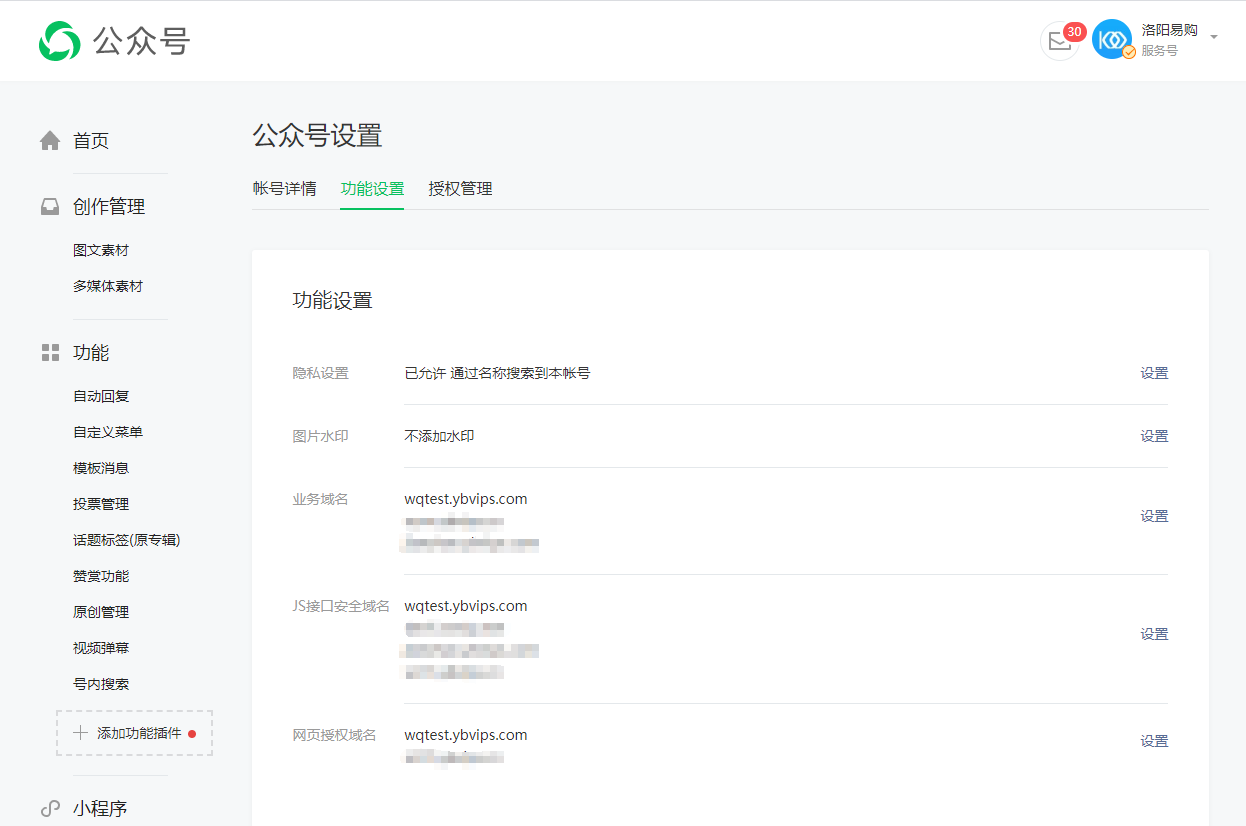Click the 功能 grid icon
1246x826 pixels.
coord(50,353)
